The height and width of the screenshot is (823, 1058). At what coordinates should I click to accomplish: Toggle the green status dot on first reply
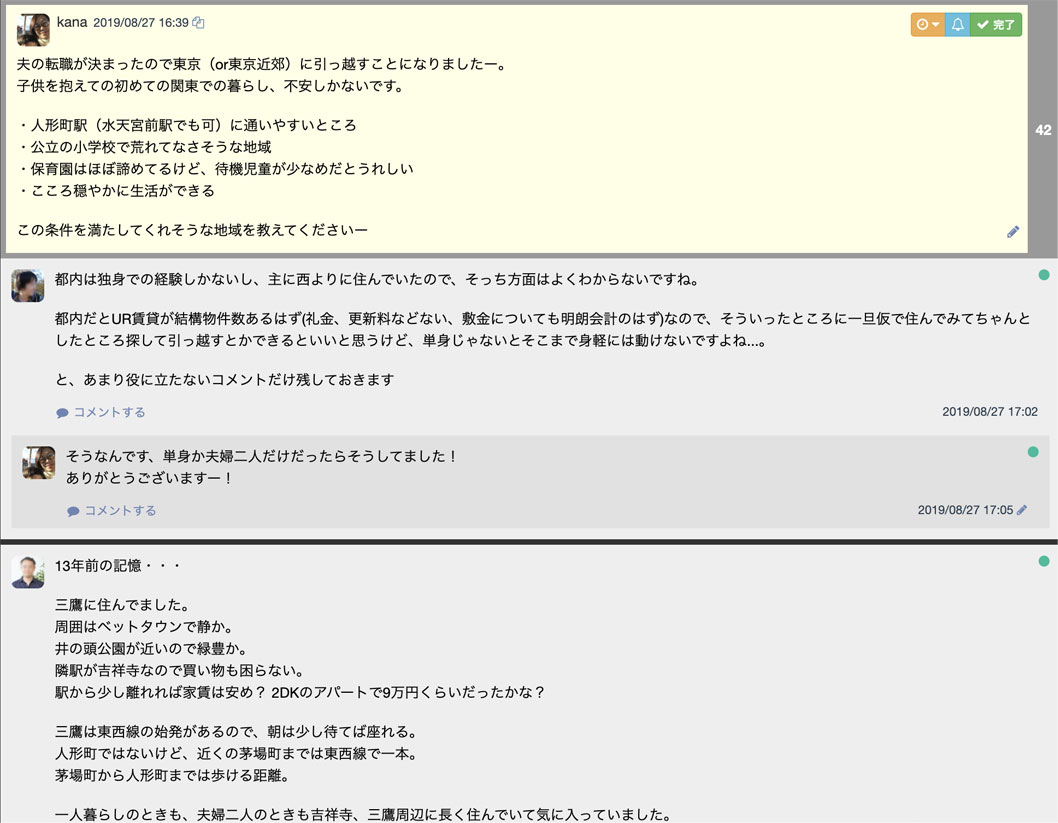1044,274
